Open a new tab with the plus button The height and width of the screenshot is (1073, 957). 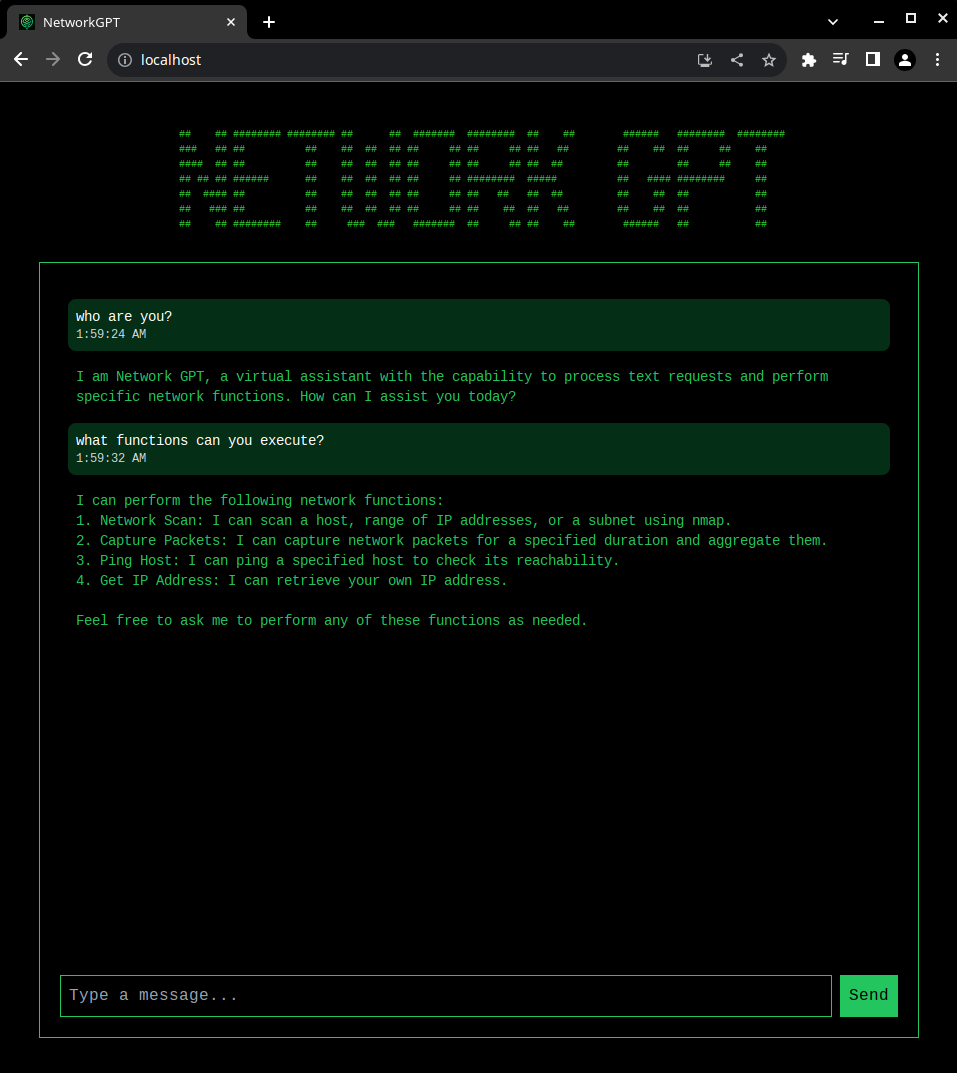click(x=268, y=21)
